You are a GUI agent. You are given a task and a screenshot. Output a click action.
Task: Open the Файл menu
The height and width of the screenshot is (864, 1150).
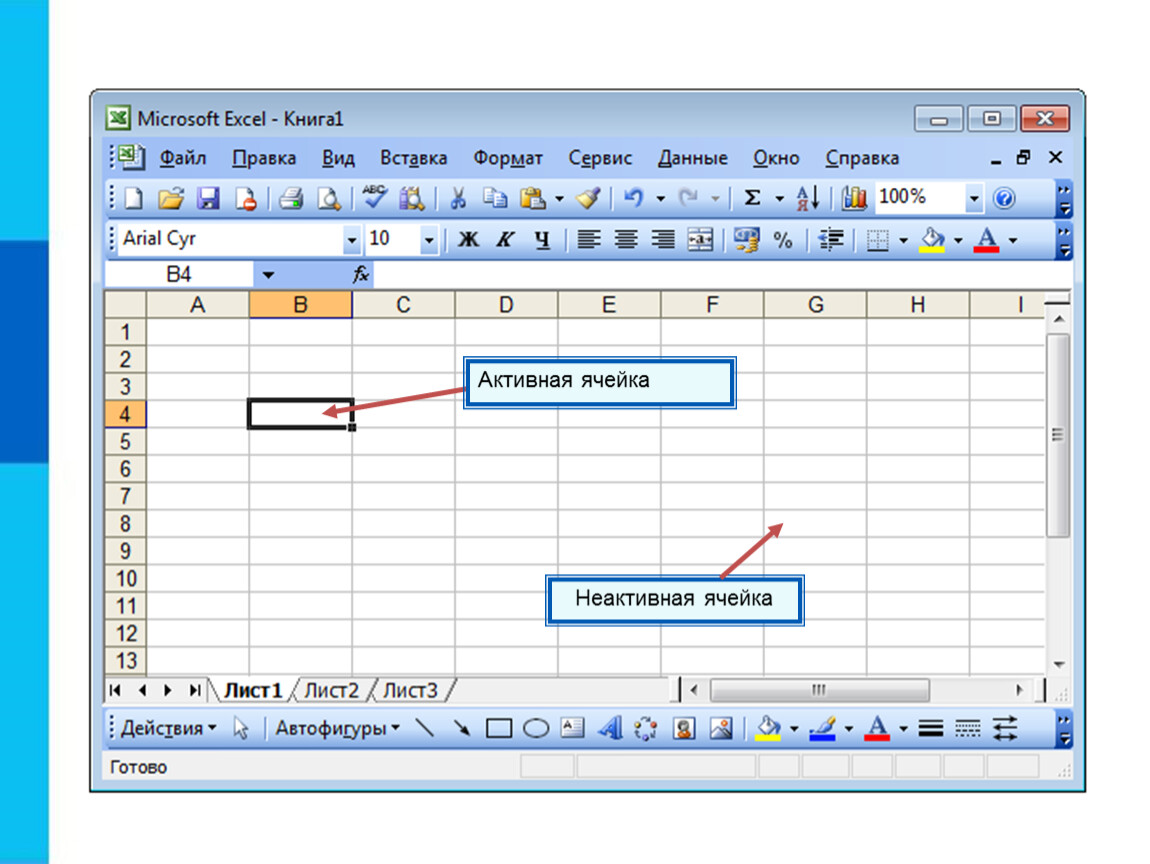tap(183, 158)
